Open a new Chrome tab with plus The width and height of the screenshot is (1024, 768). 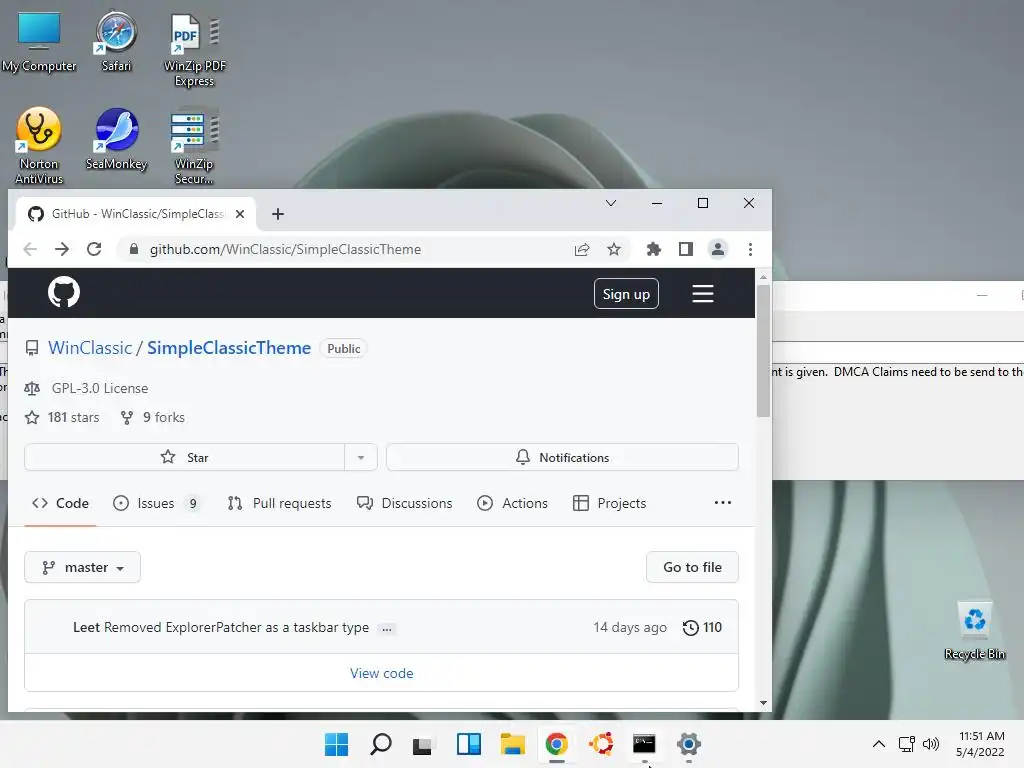point(278,214)
